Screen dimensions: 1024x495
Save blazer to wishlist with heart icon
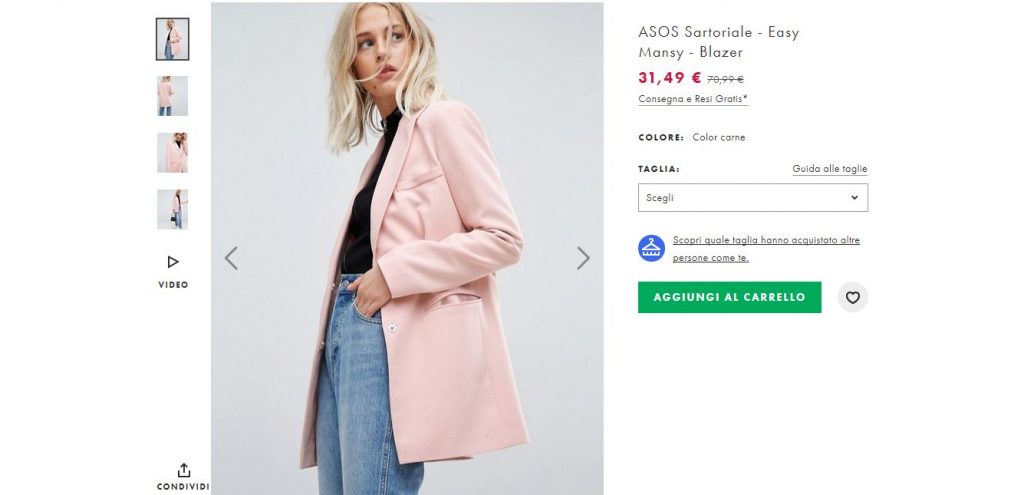pos(852,297)
